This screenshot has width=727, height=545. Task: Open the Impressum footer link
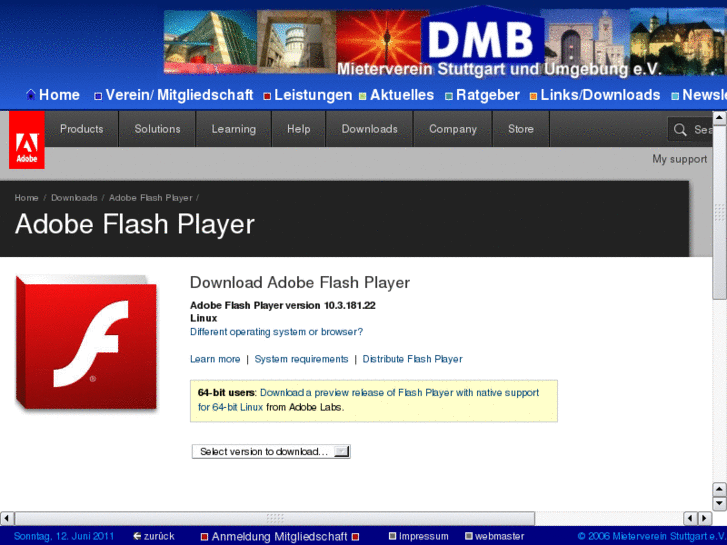(423, 536)
